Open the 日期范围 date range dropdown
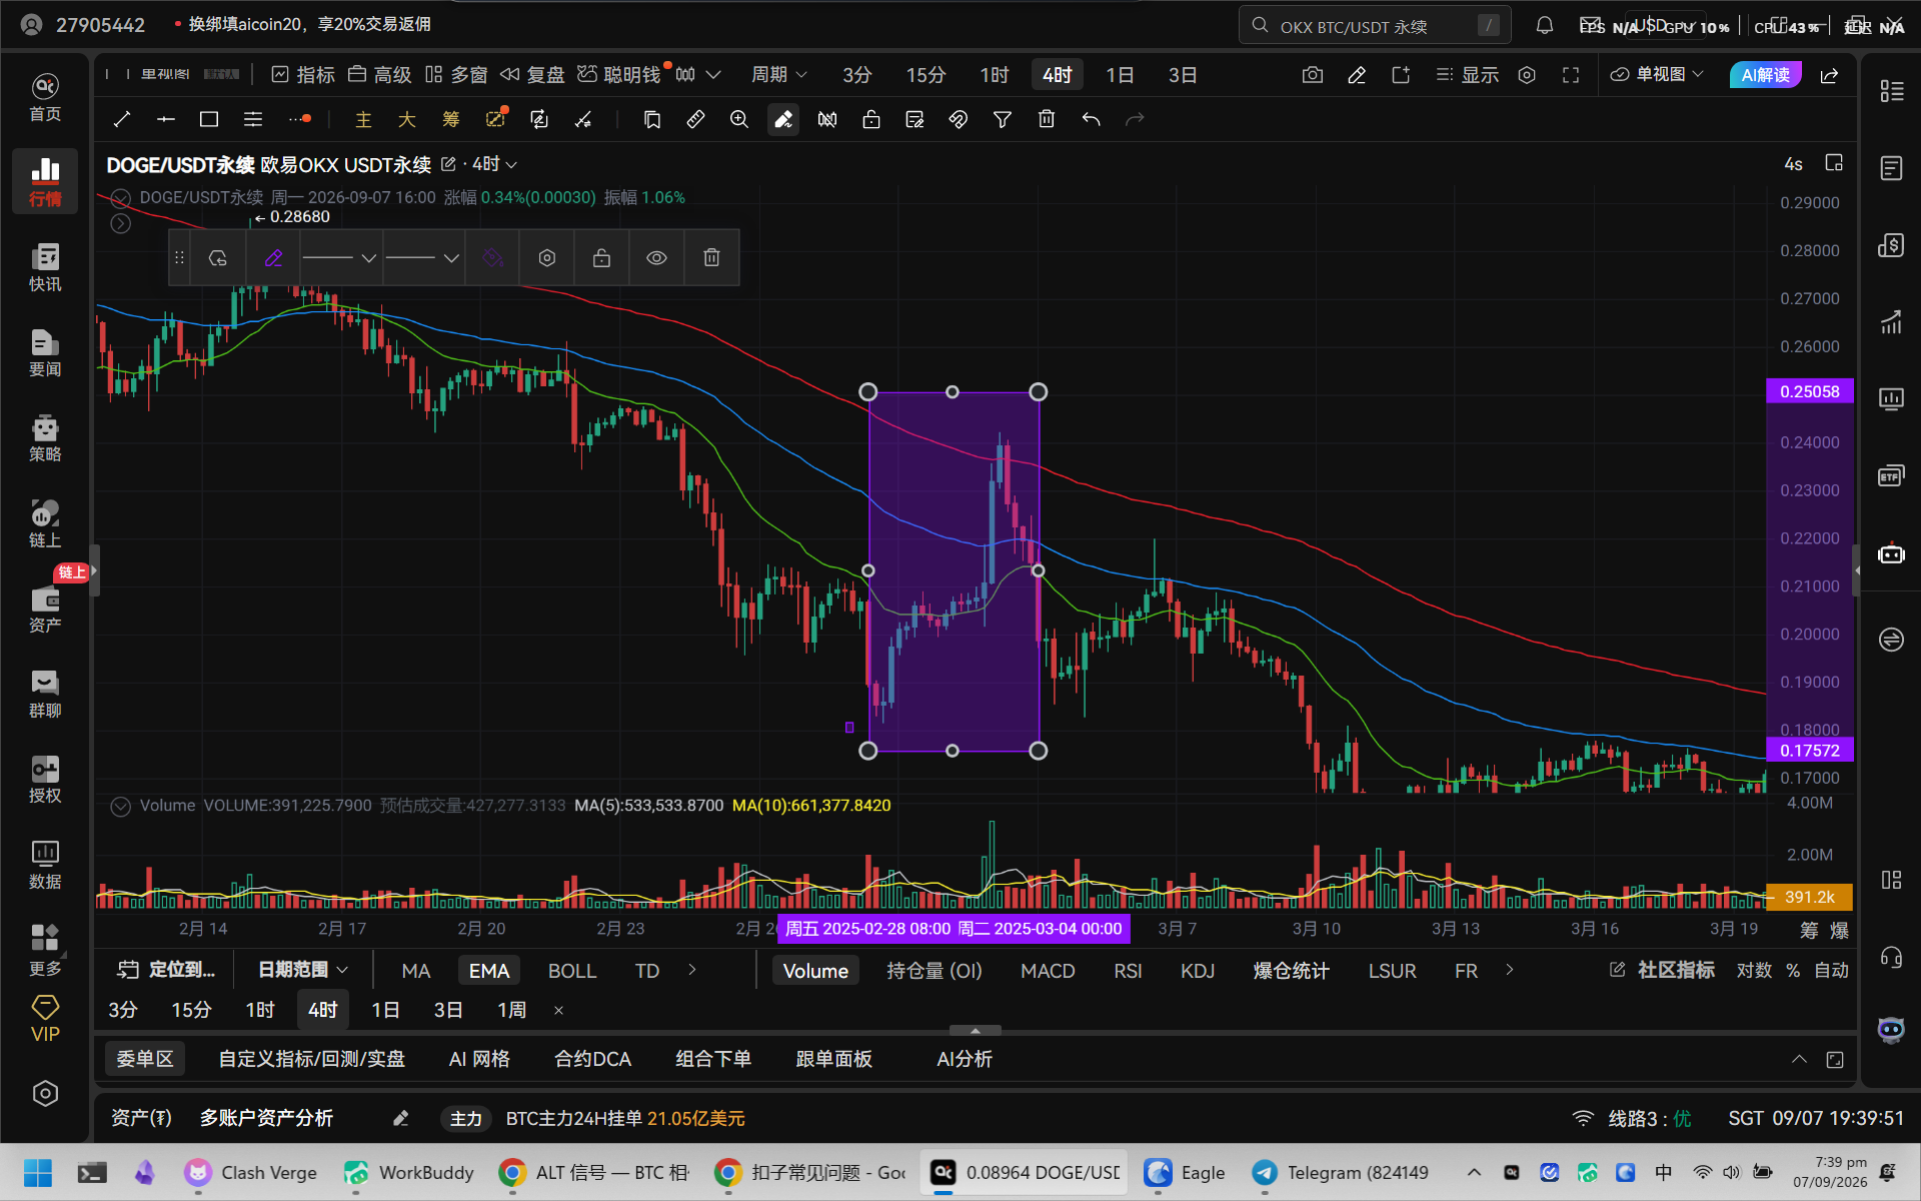The width and height of the screenshot is (1921, 1201). click(x=302, y=970)
